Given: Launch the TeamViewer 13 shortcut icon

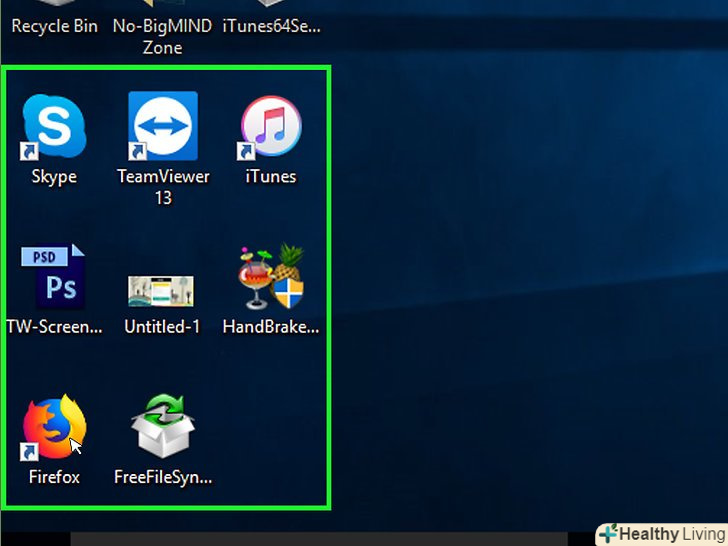Looking at the screenshot, I should (x=163, y=126).
